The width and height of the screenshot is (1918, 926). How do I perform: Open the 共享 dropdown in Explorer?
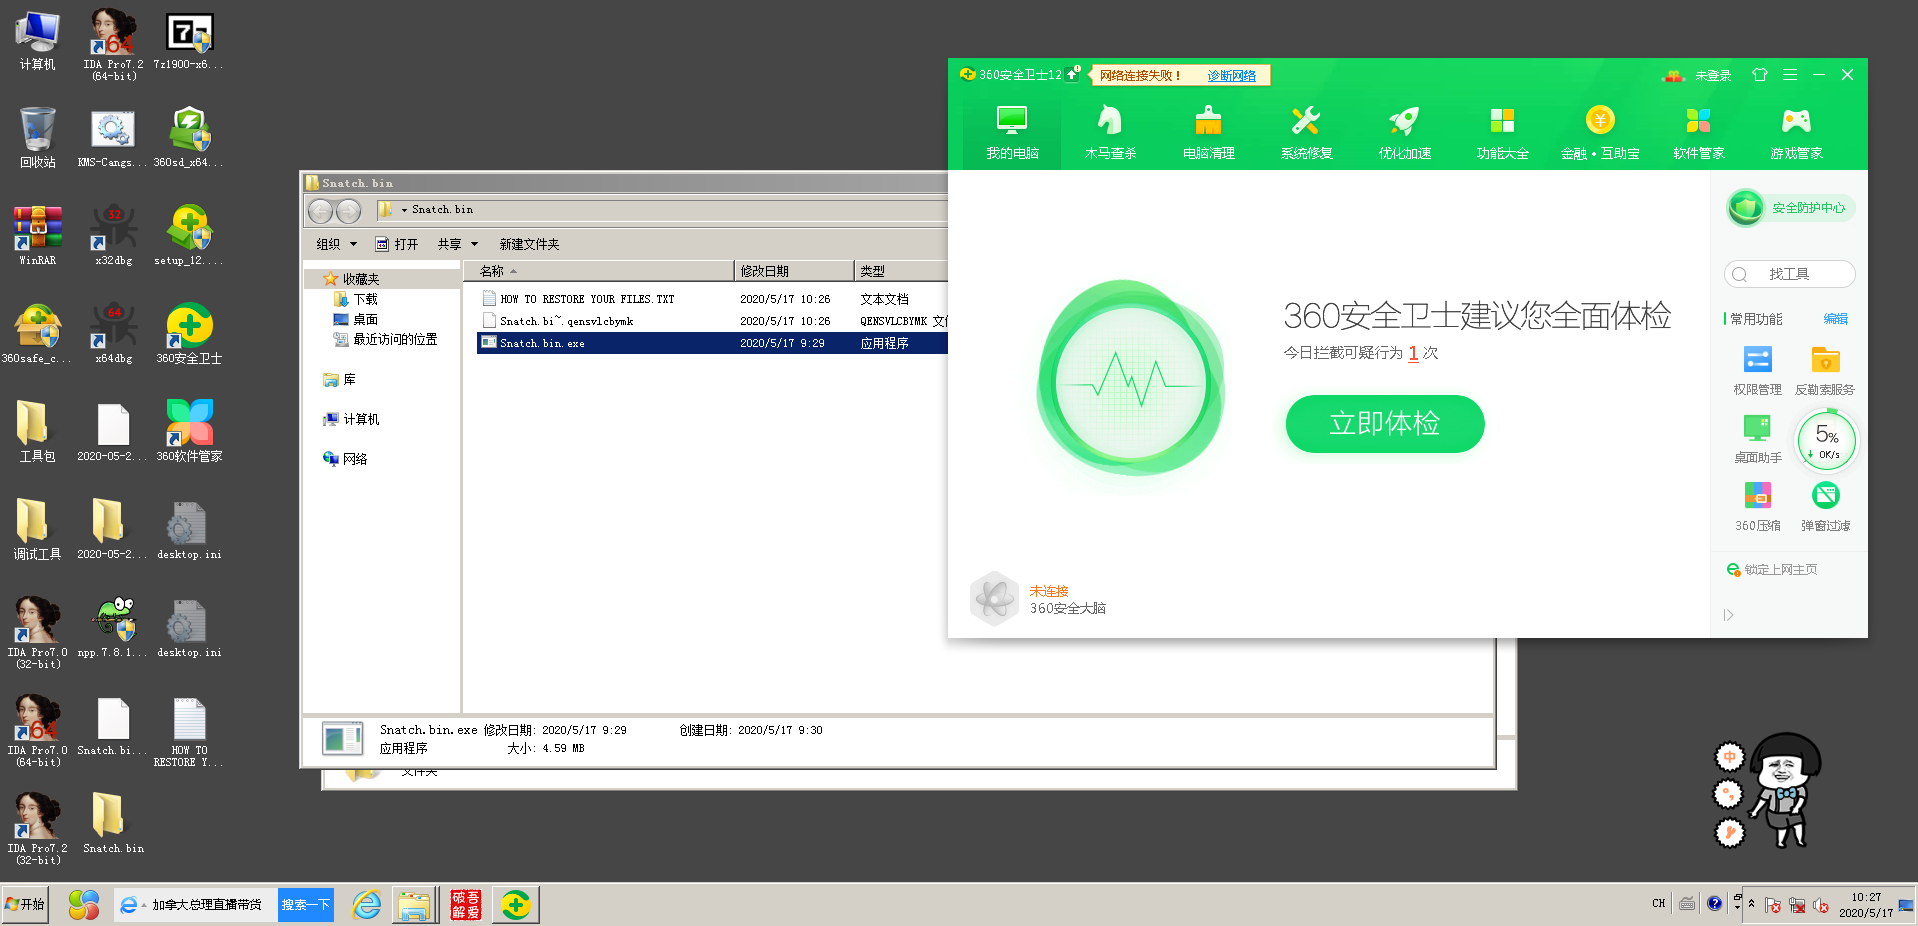(x=458, y=244)
